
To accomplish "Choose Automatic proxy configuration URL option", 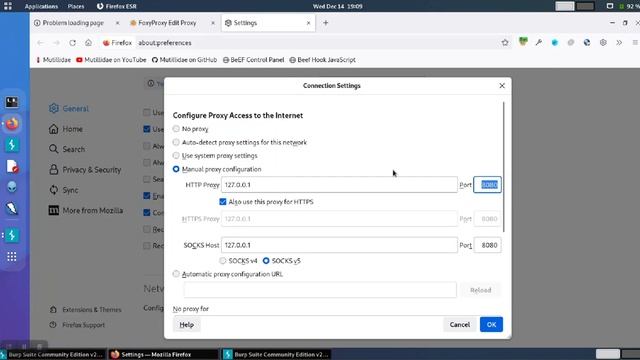I will point(176,274).
